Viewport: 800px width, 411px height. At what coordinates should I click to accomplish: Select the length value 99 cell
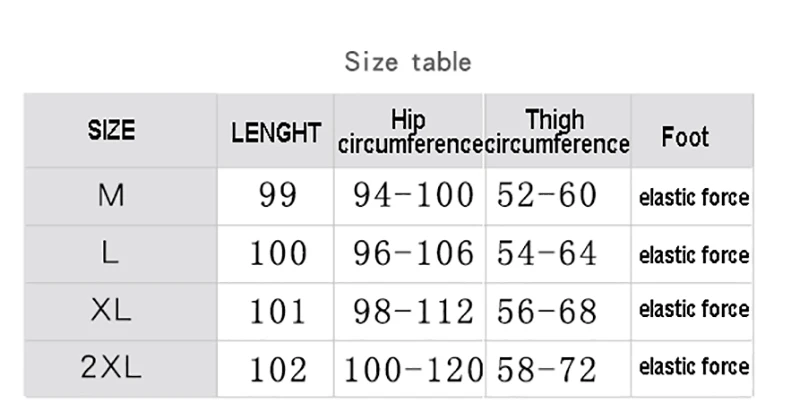[278, 196]
